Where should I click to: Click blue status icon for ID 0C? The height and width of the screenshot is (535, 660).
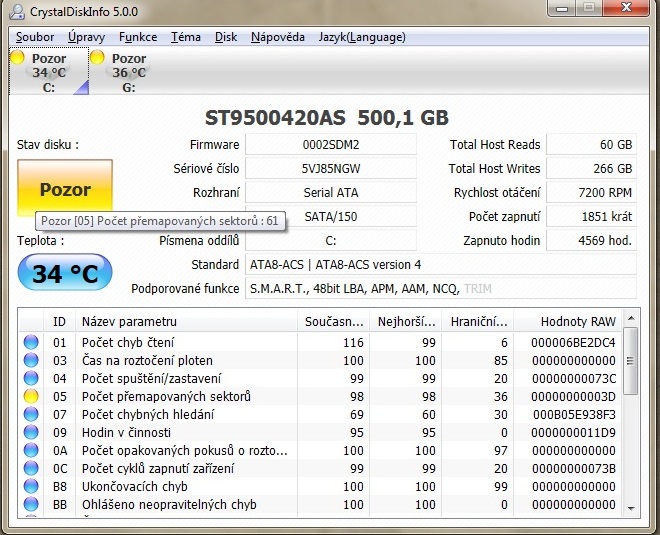[x=31, y=468]
